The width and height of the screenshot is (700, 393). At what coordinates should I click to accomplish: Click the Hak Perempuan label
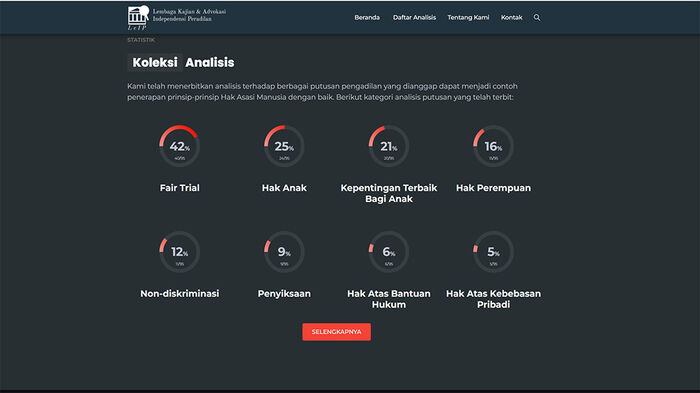click(493, 188)
